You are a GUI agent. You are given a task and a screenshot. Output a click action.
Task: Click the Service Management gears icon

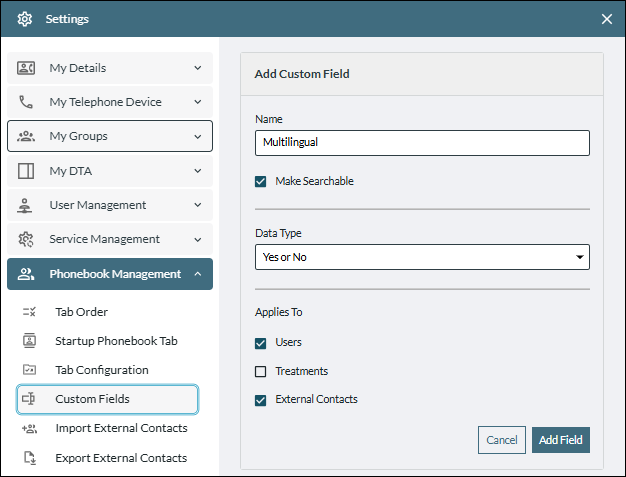pyautogui.click(x=26, y=239)
